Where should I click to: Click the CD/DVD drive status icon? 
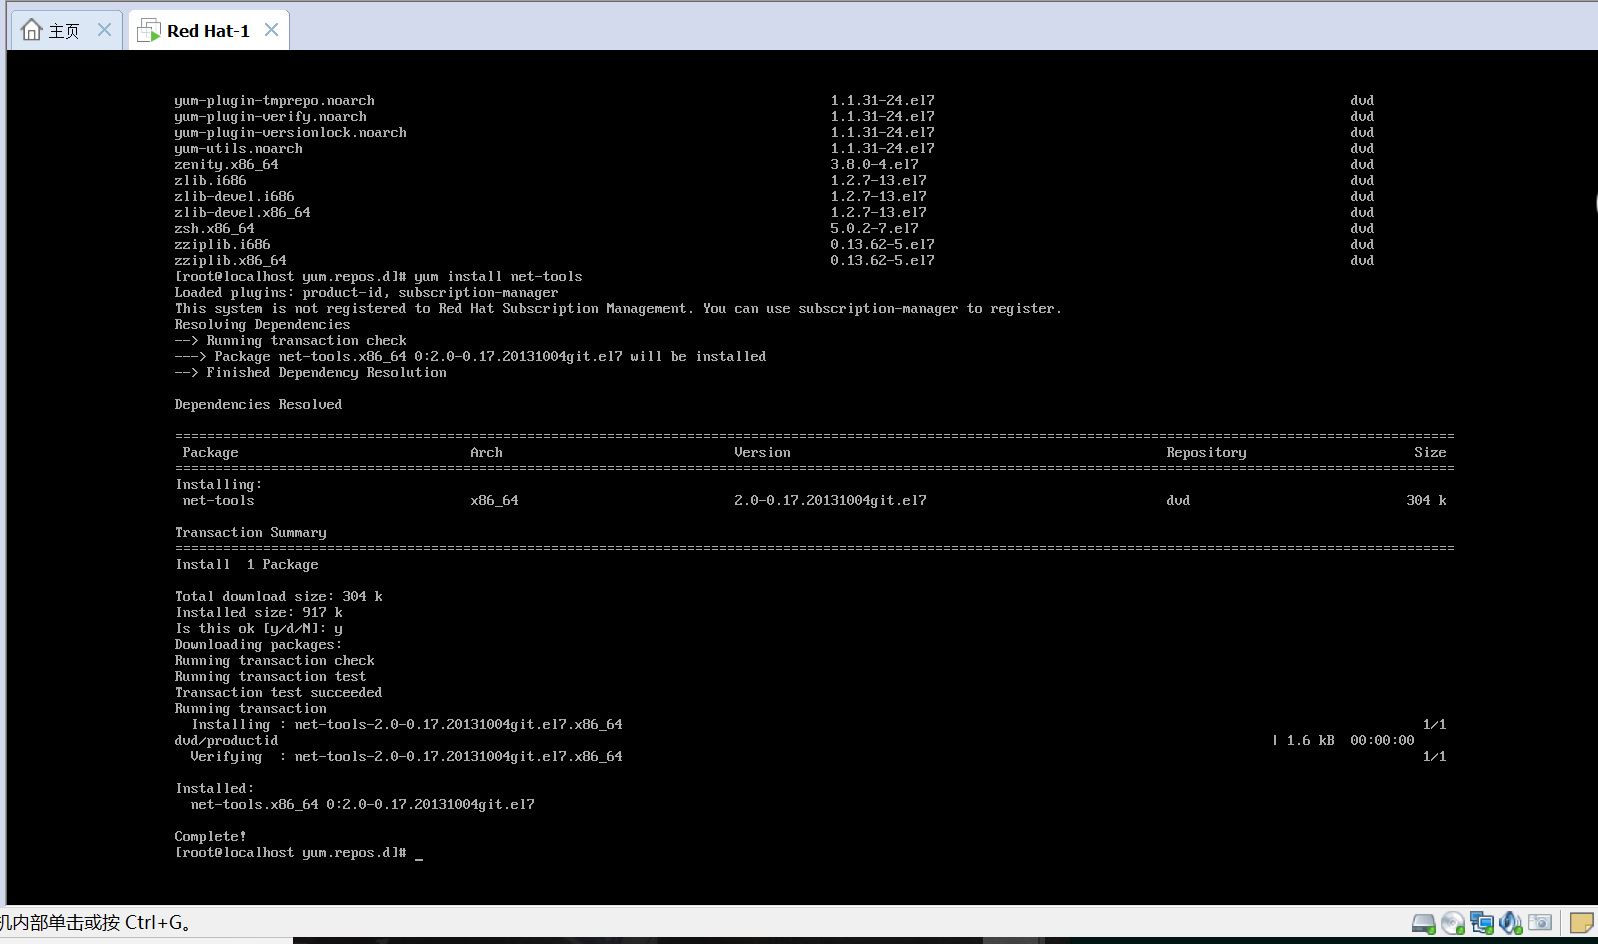pyautogui.click(x=1453, y=923)
